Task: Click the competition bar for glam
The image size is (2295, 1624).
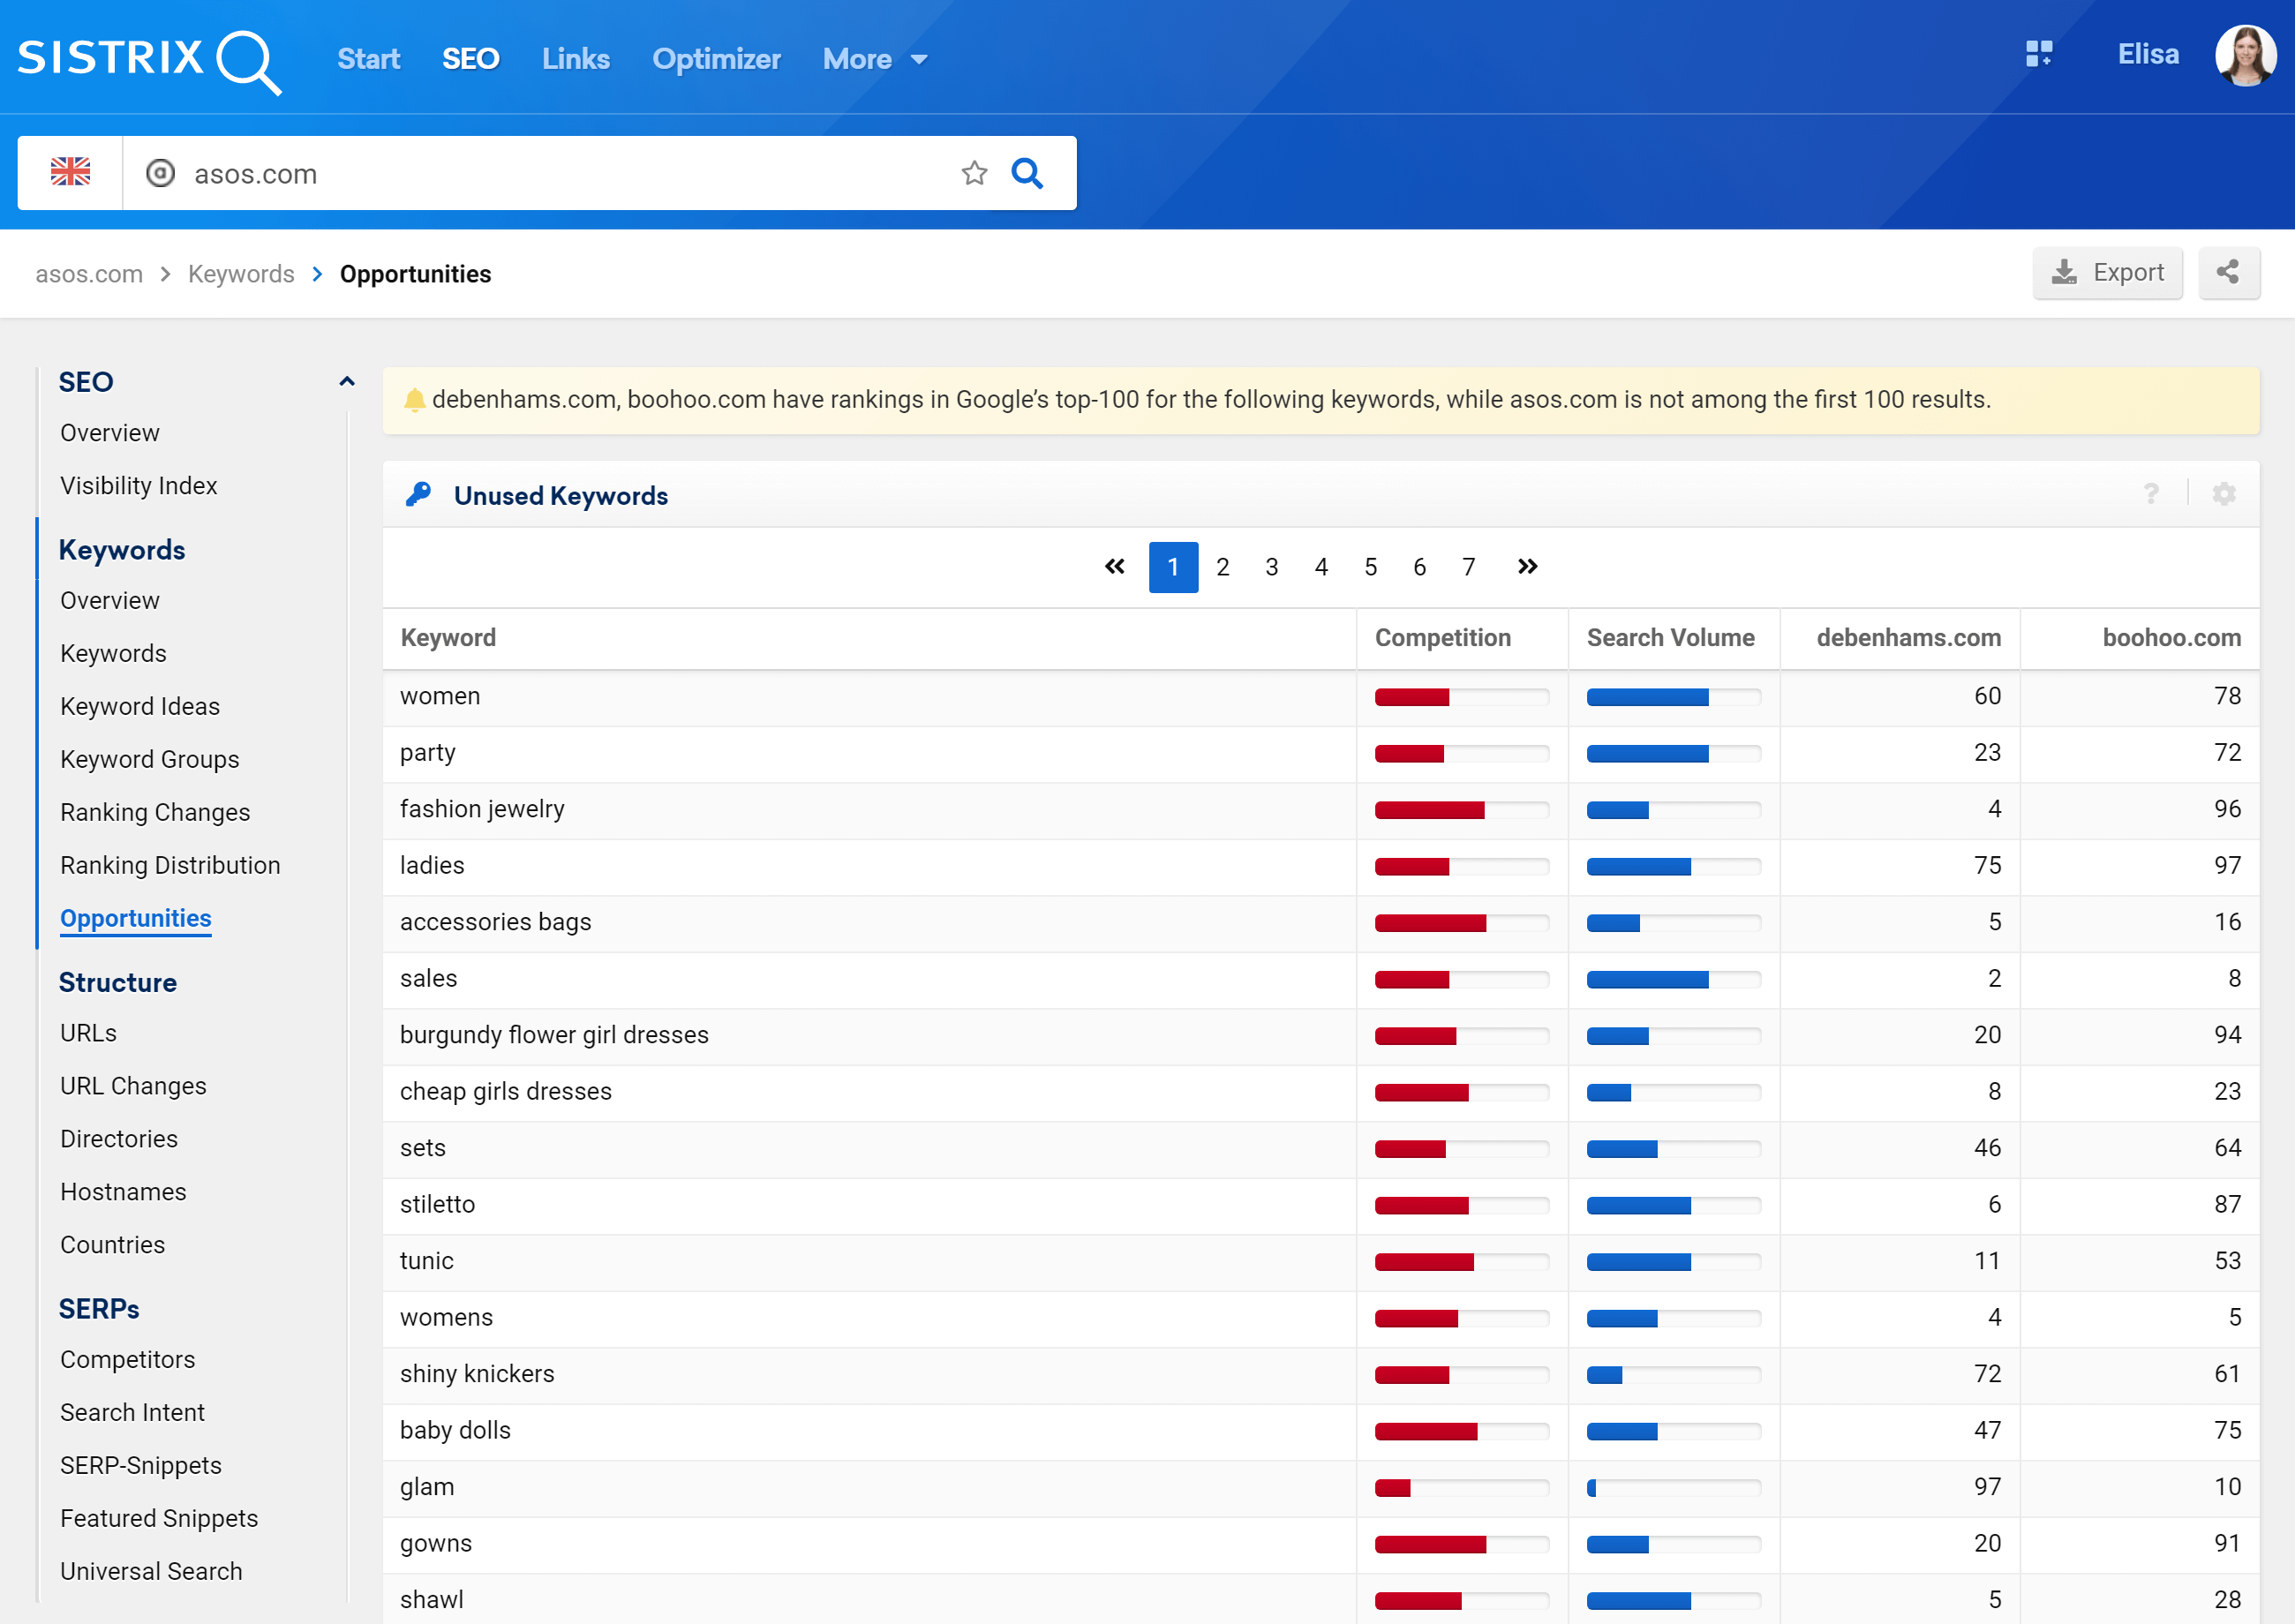Action: point(1461,1488)
